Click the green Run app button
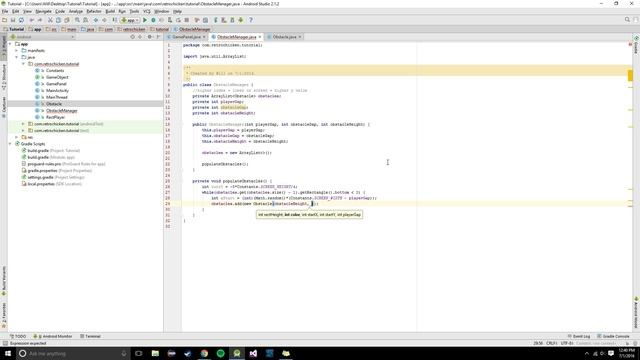Image resolution: width=640 pixels, height=360 pixels. pos(145,20)
